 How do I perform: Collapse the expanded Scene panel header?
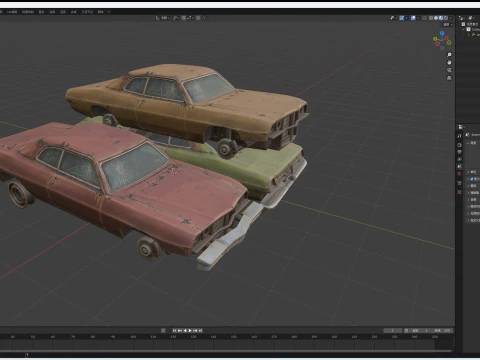coord(472,143)
